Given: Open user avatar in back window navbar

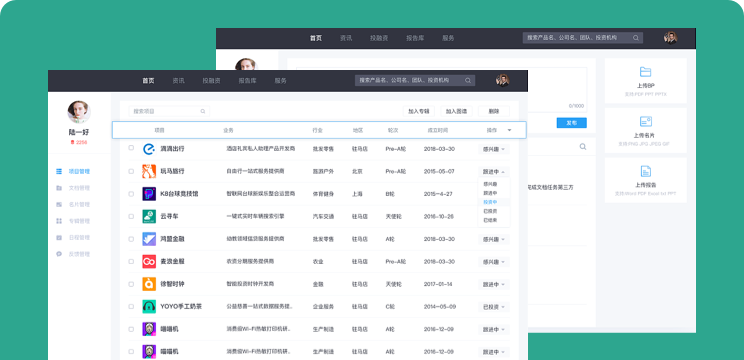Looking at the screenshot, I should 670,38.
